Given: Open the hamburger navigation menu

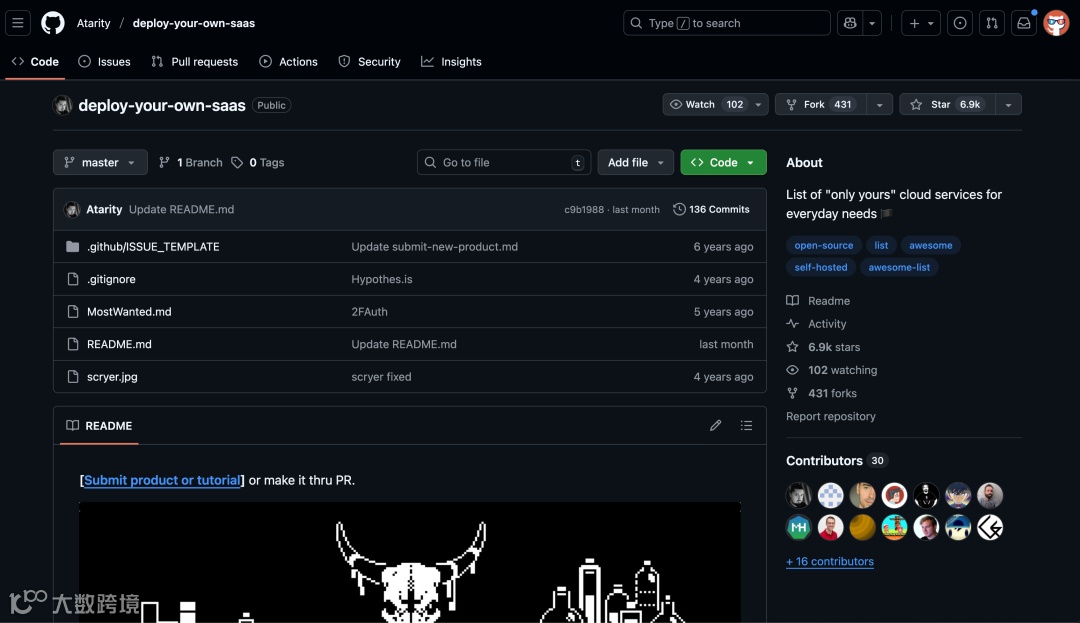Looking at the screenshot, I should pos(18,23).
